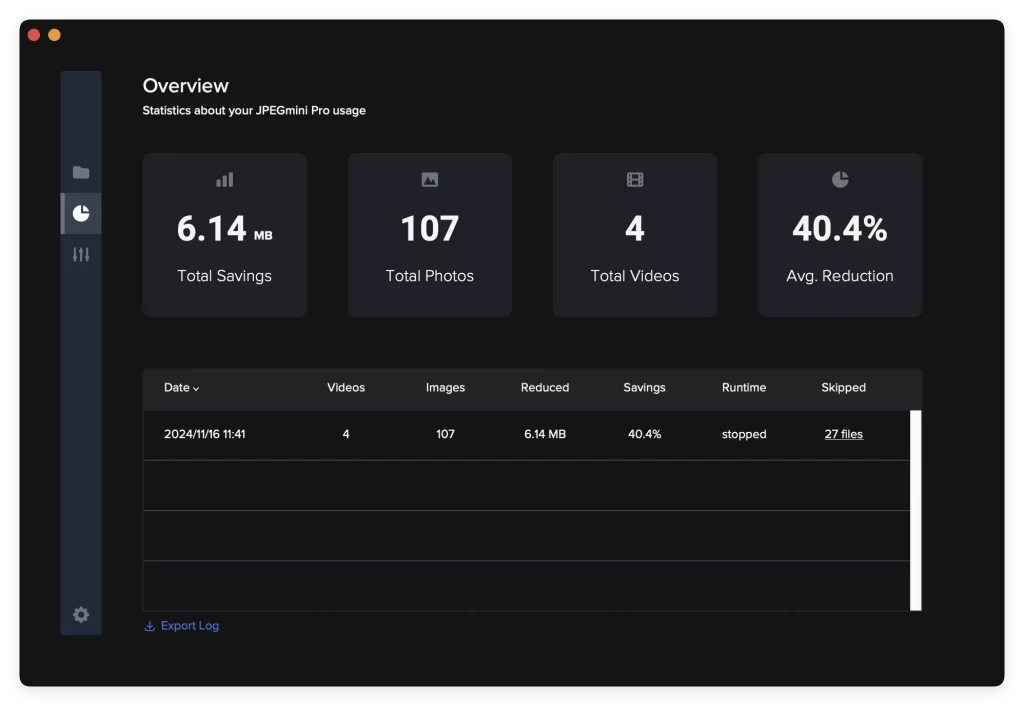This screenshot has height=706, width=1024.
Task: Click the bar chart icon above Total Savings
Action: 224,180
